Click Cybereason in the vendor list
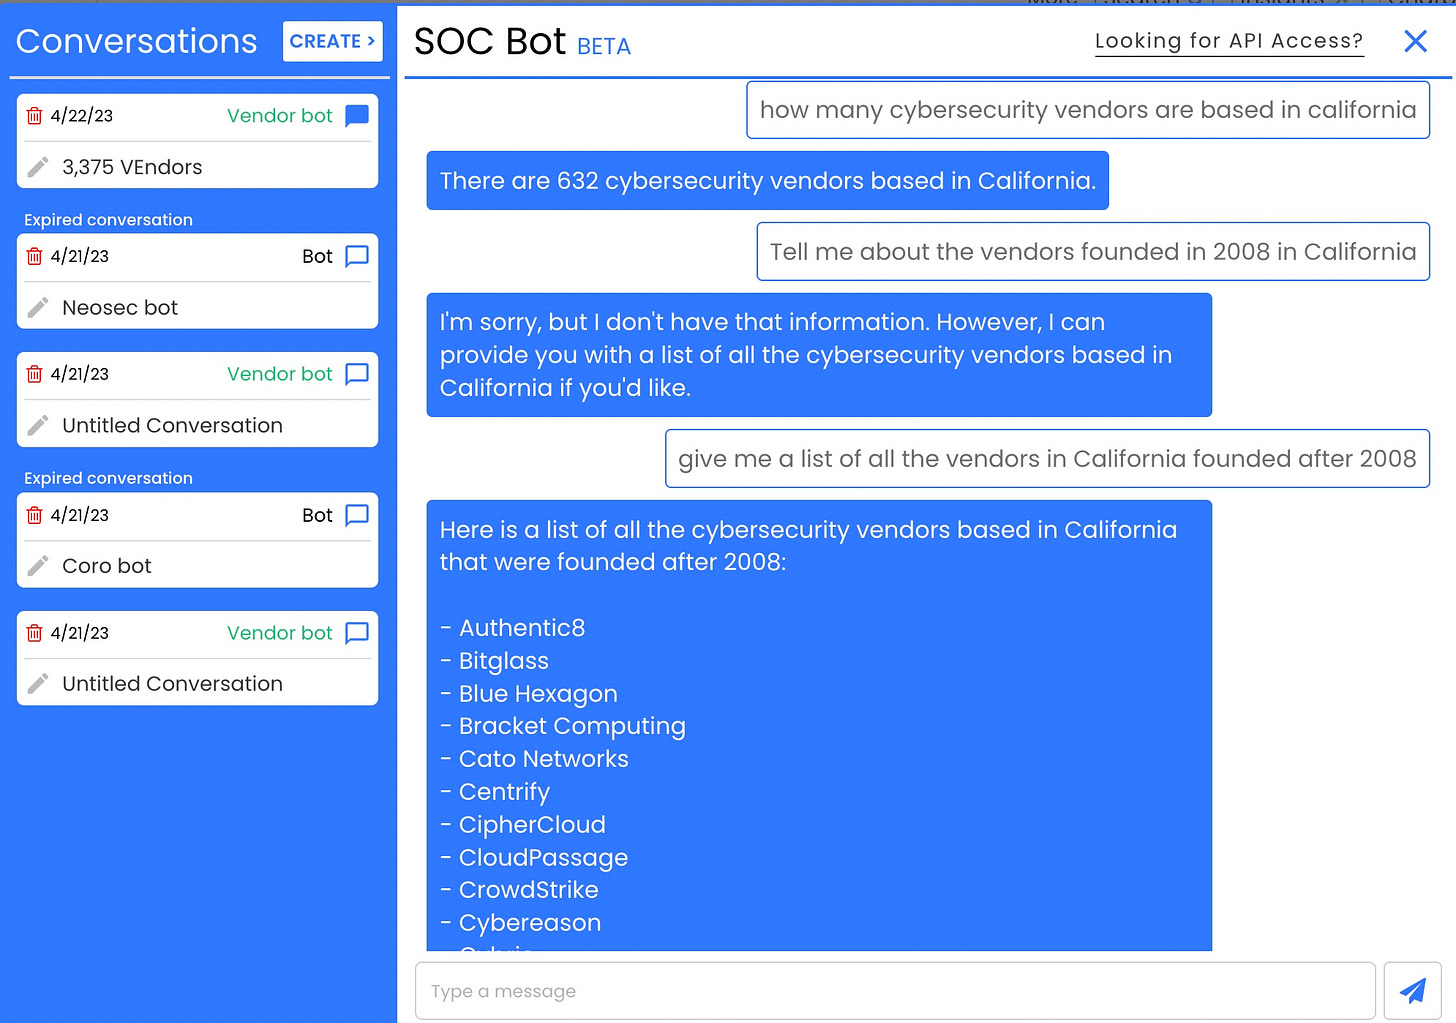 tap(530, 923)
